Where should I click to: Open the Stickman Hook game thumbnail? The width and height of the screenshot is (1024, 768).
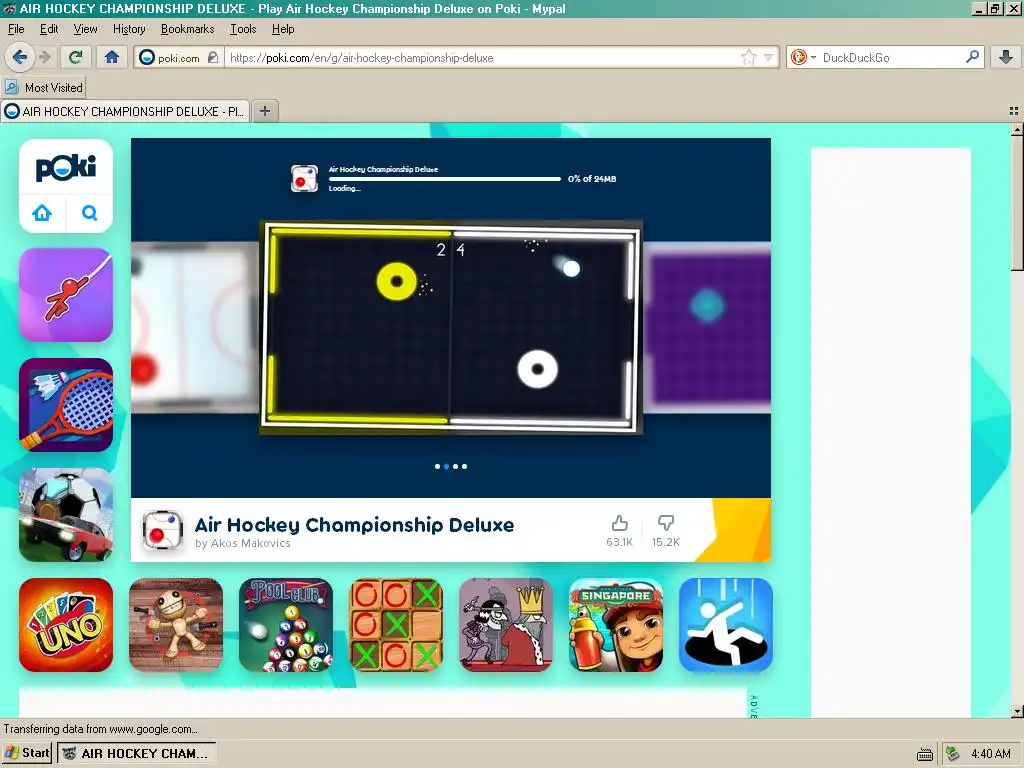pyautogui.click(x=66, y=295)
